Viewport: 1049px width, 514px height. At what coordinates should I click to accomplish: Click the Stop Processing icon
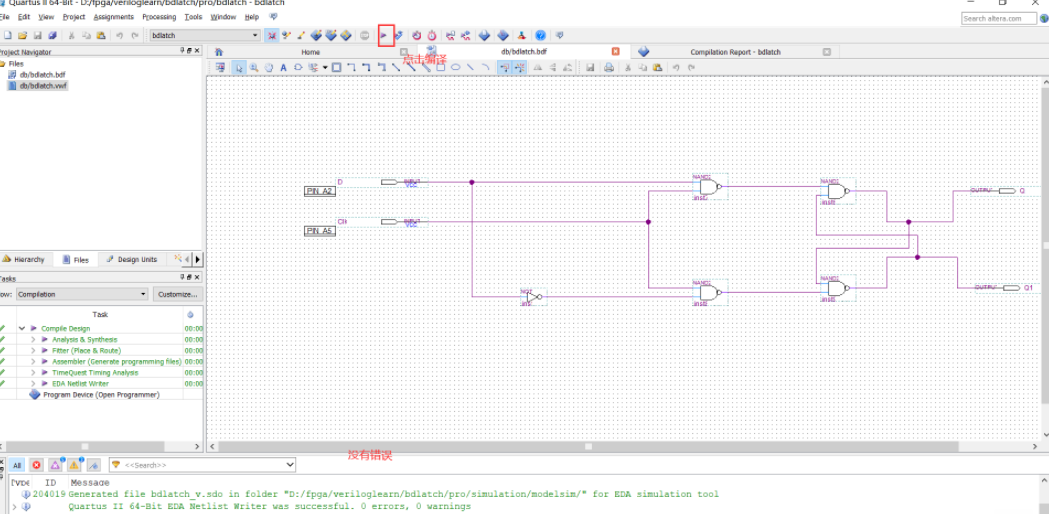coord(364,36)
